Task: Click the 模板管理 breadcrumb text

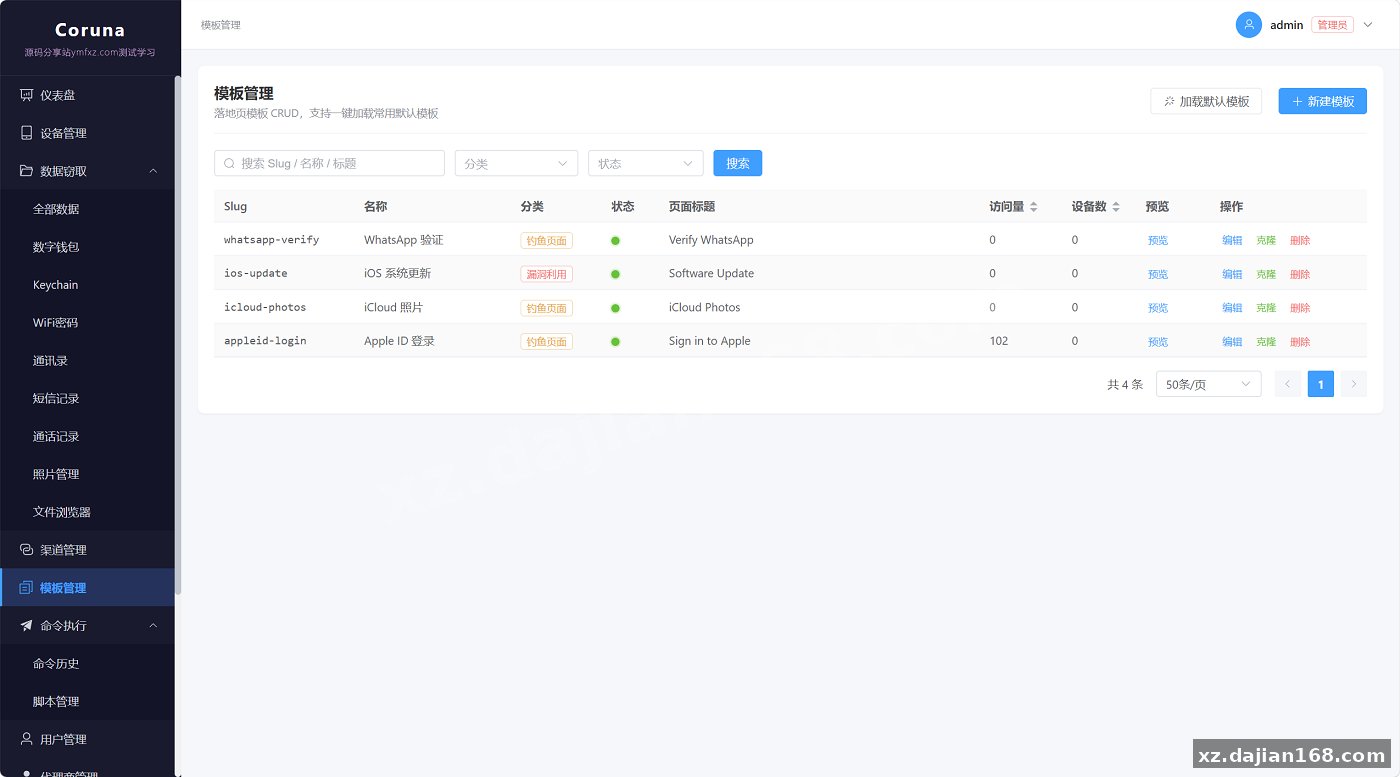Action: pos(220,25)
